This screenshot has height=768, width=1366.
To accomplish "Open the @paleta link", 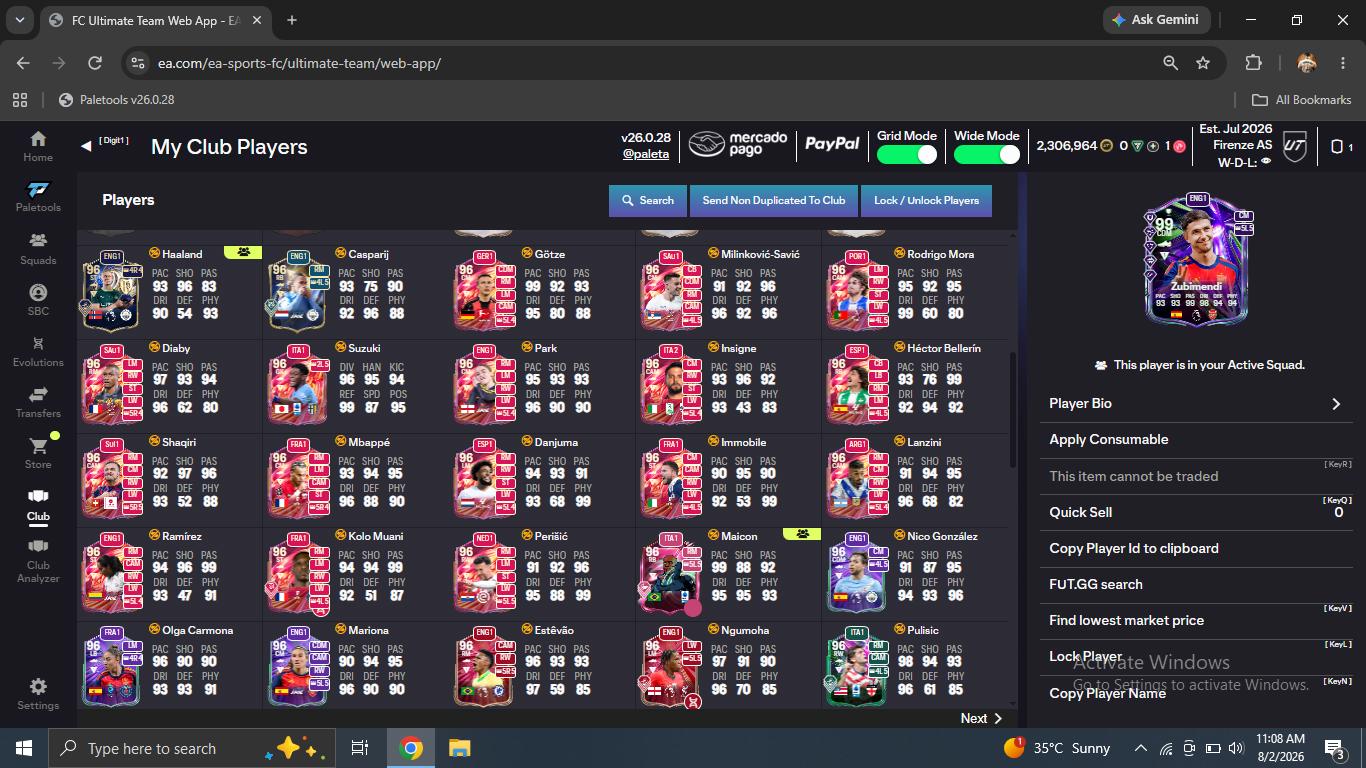I will click(646, 154).
